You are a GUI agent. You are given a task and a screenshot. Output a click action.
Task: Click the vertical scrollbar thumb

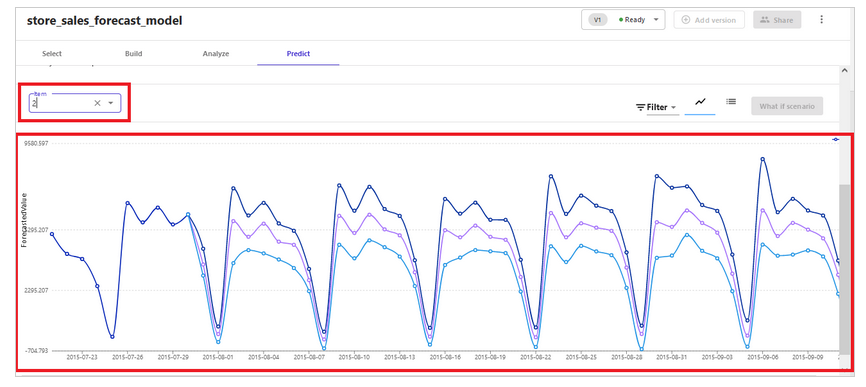point(844,269)
